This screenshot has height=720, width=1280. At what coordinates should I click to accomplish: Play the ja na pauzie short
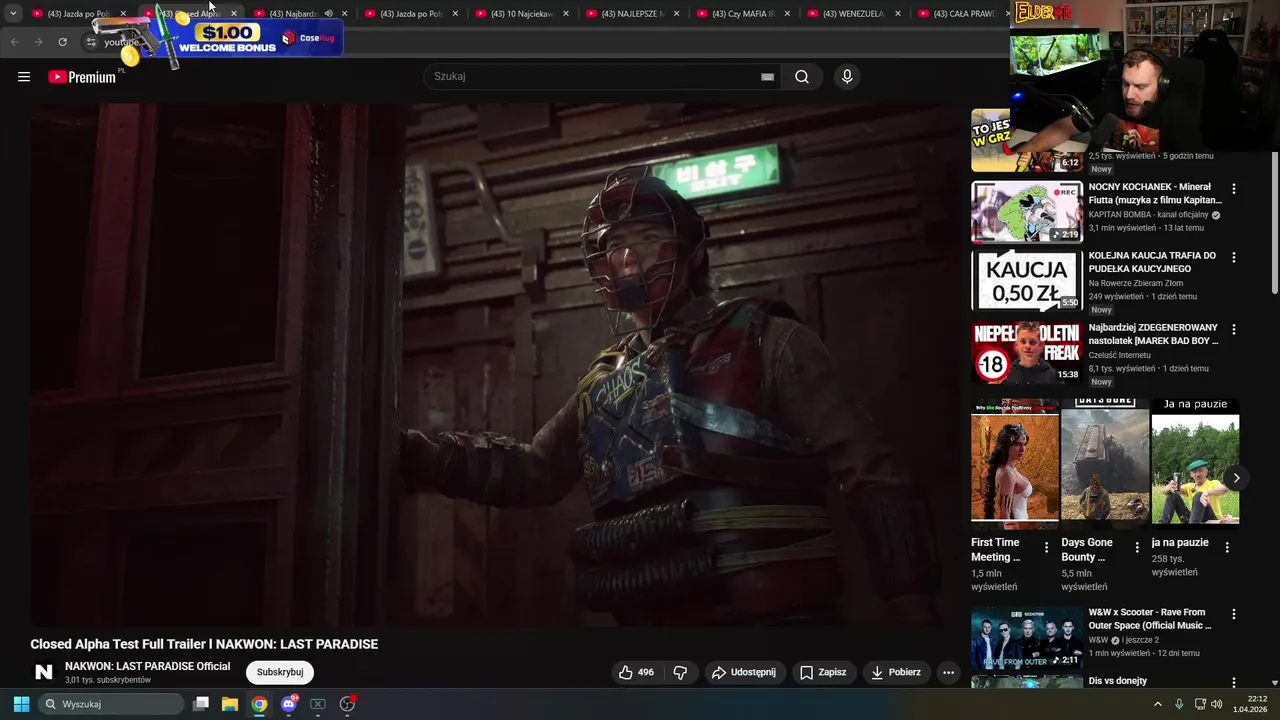[x=1195, y=463]
